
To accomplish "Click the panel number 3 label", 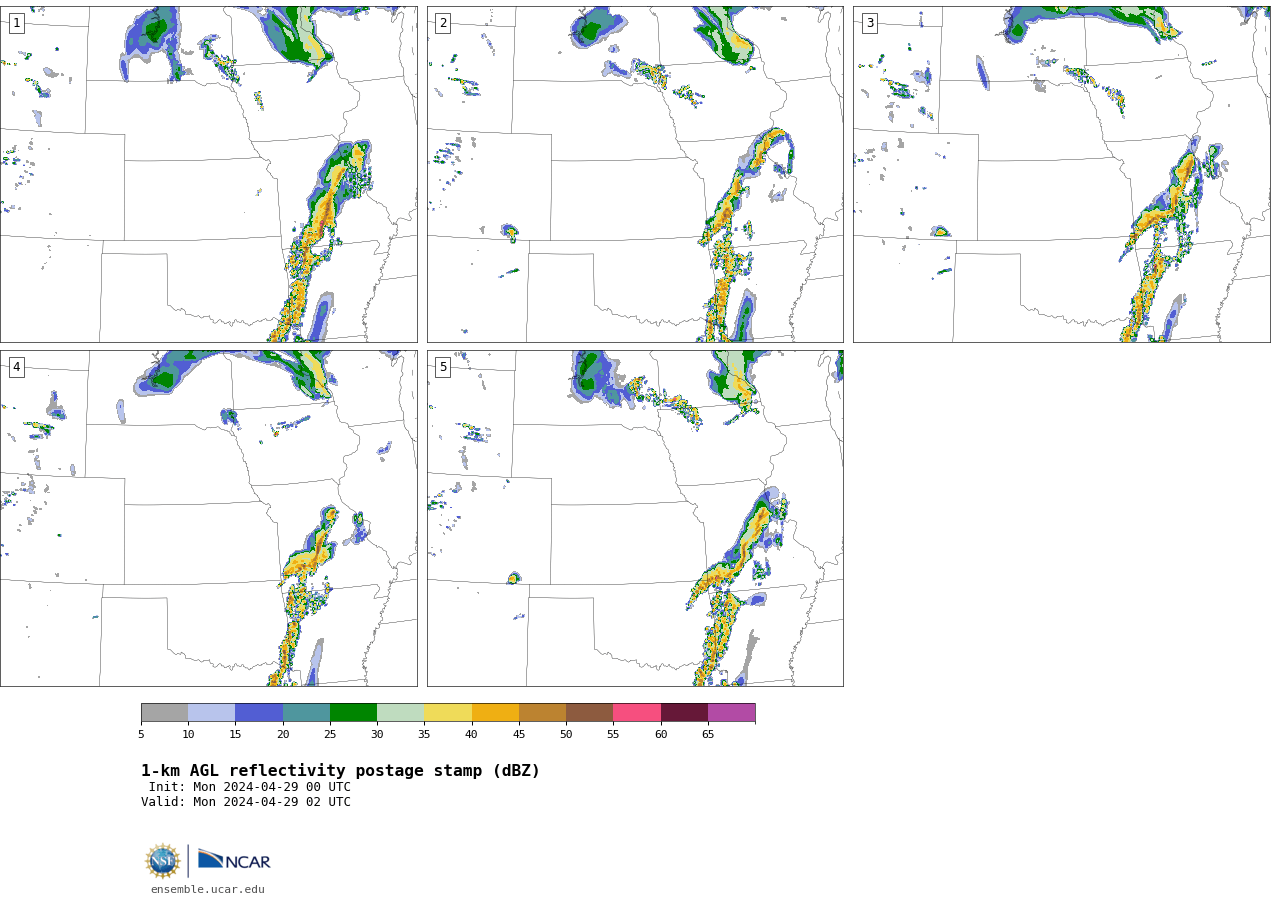I will point(869,23).
